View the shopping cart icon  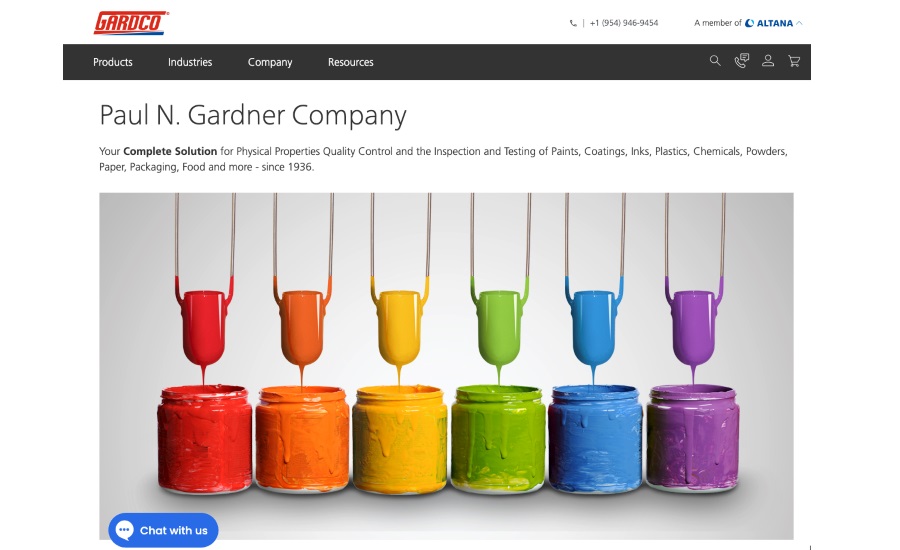794,61
